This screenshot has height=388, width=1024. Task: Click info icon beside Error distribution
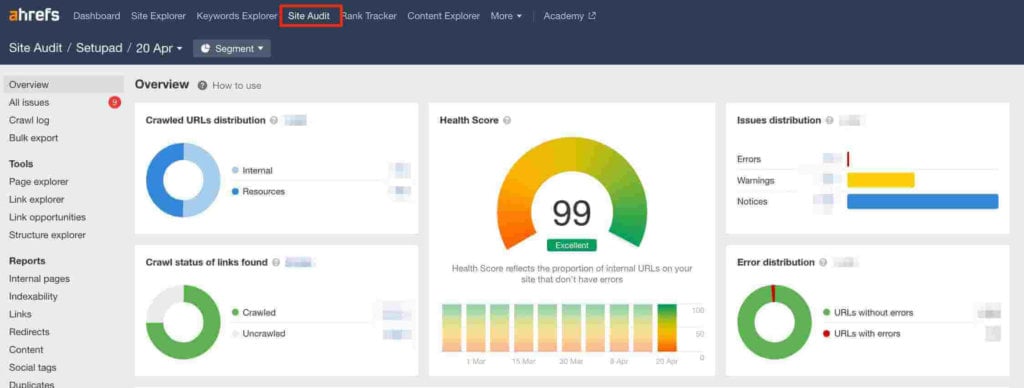823,263
